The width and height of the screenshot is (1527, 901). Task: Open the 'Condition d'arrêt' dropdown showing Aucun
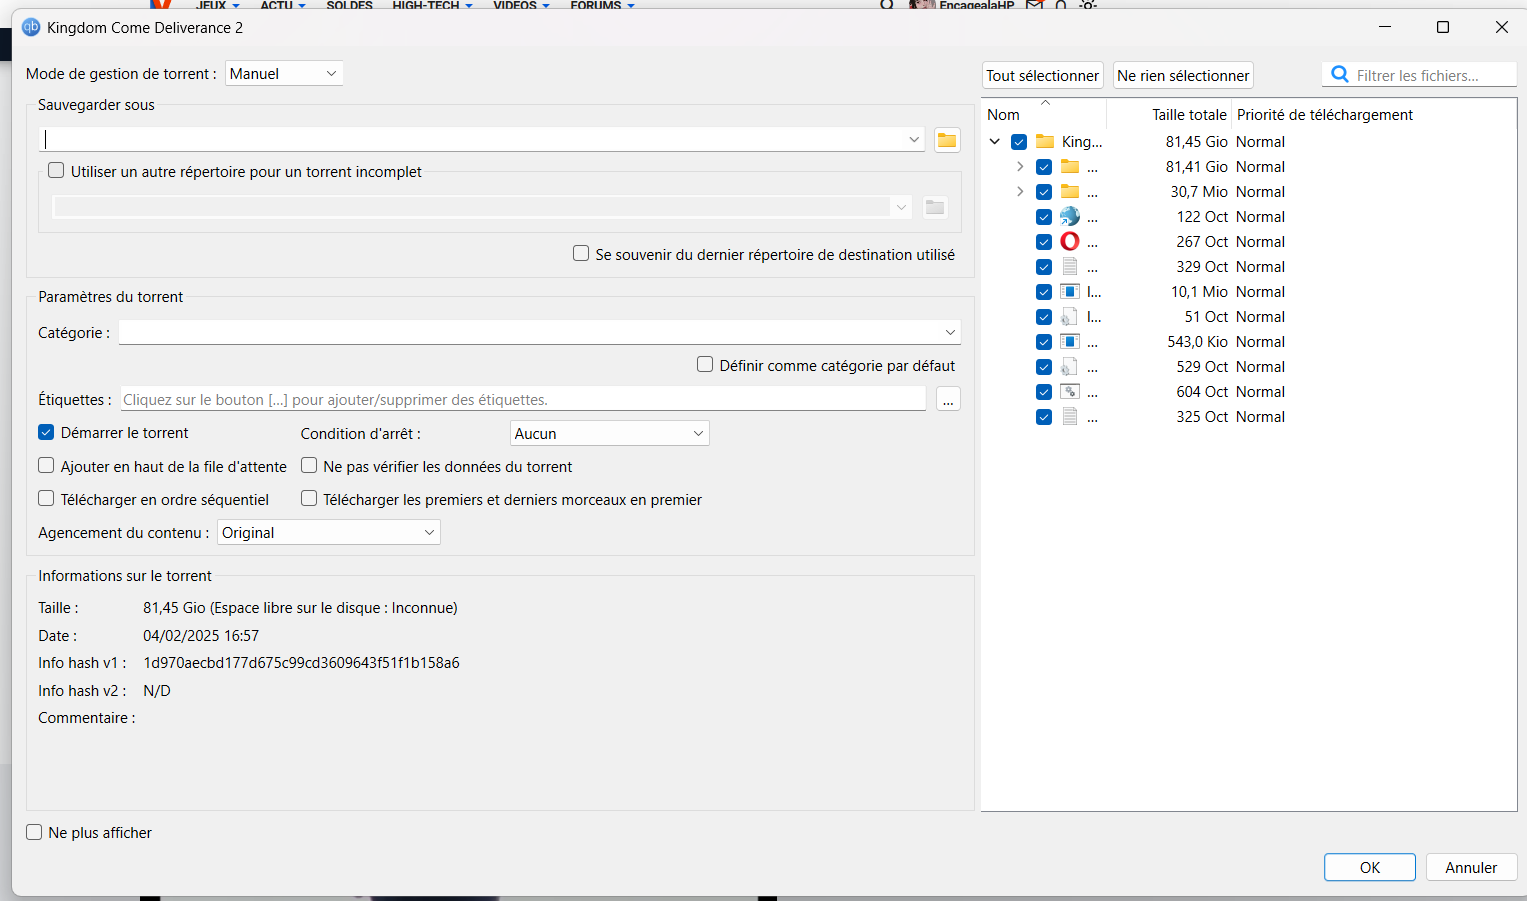click(x=609, y=433)
